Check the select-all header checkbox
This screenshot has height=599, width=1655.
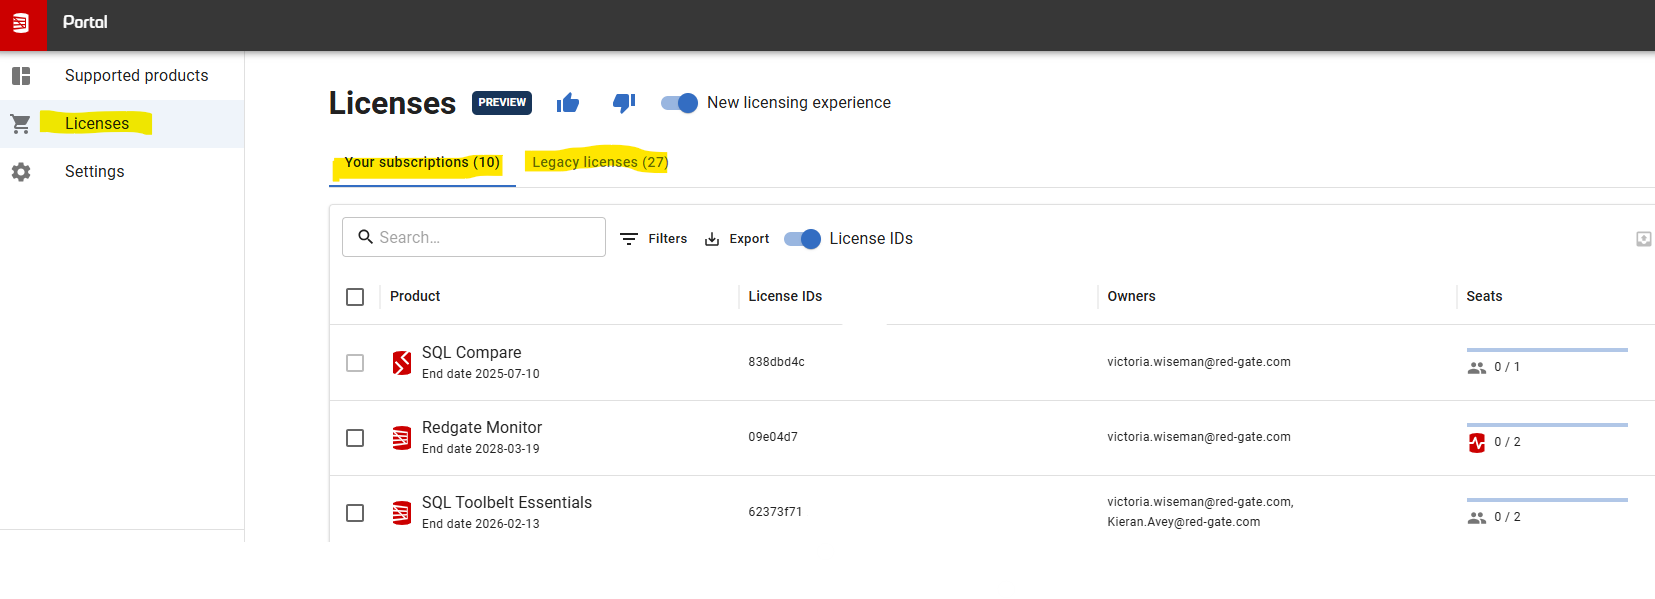click(x=355, y=297)
